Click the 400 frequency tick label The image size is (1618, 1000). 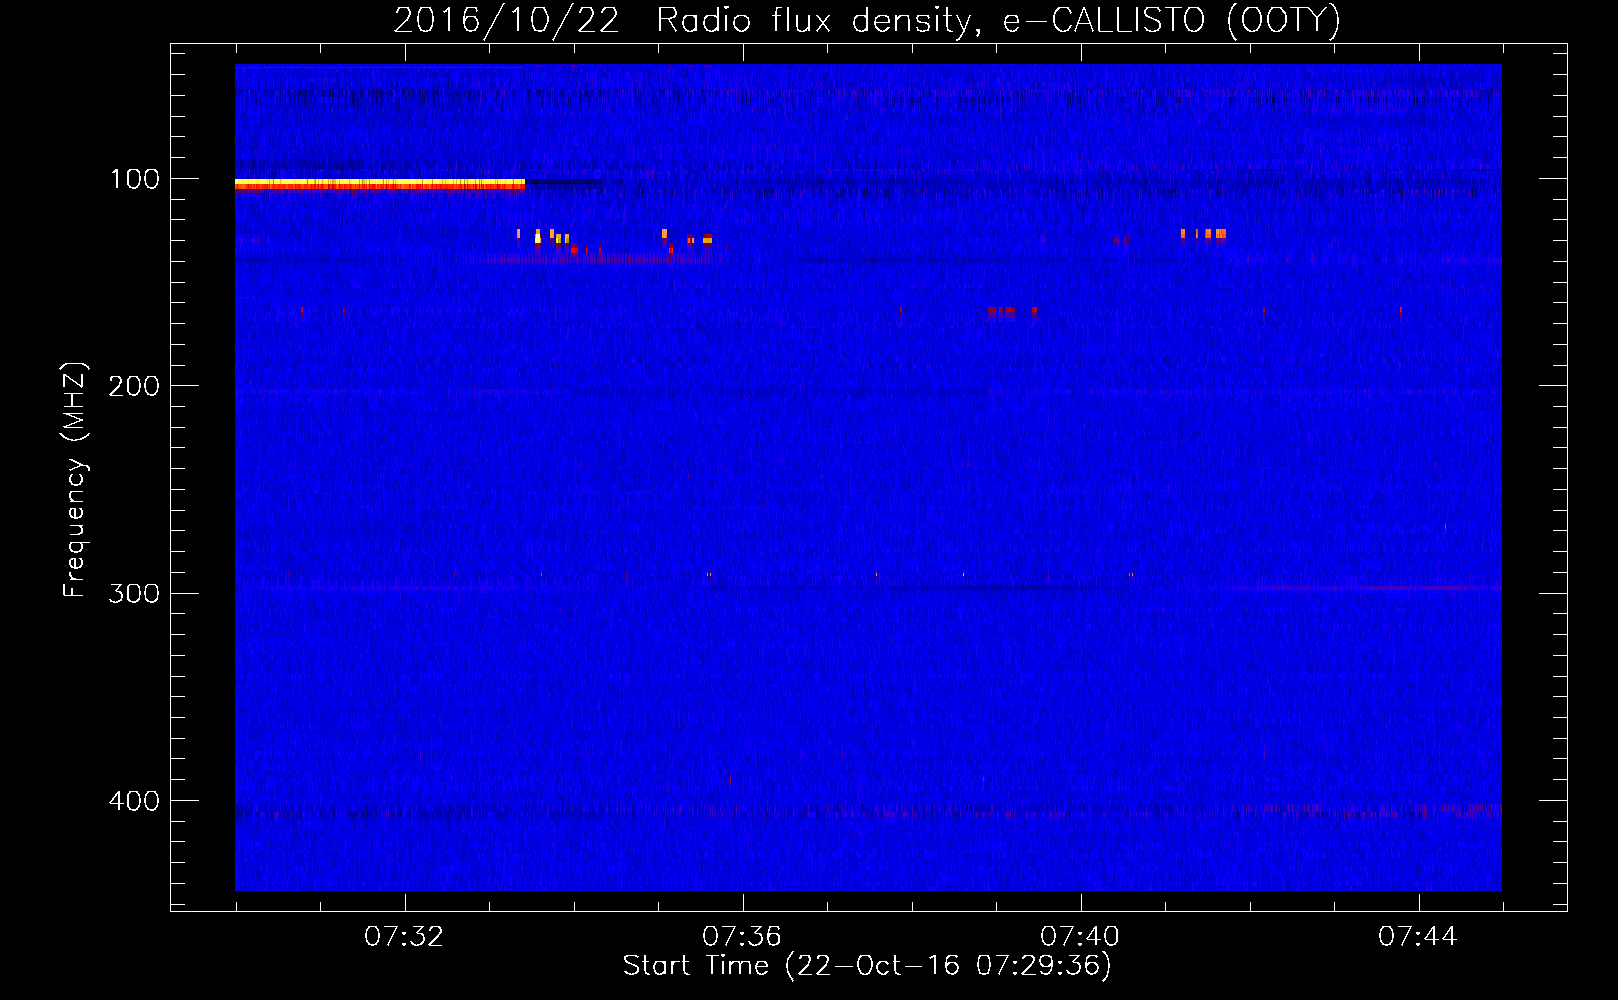[134, 801]
